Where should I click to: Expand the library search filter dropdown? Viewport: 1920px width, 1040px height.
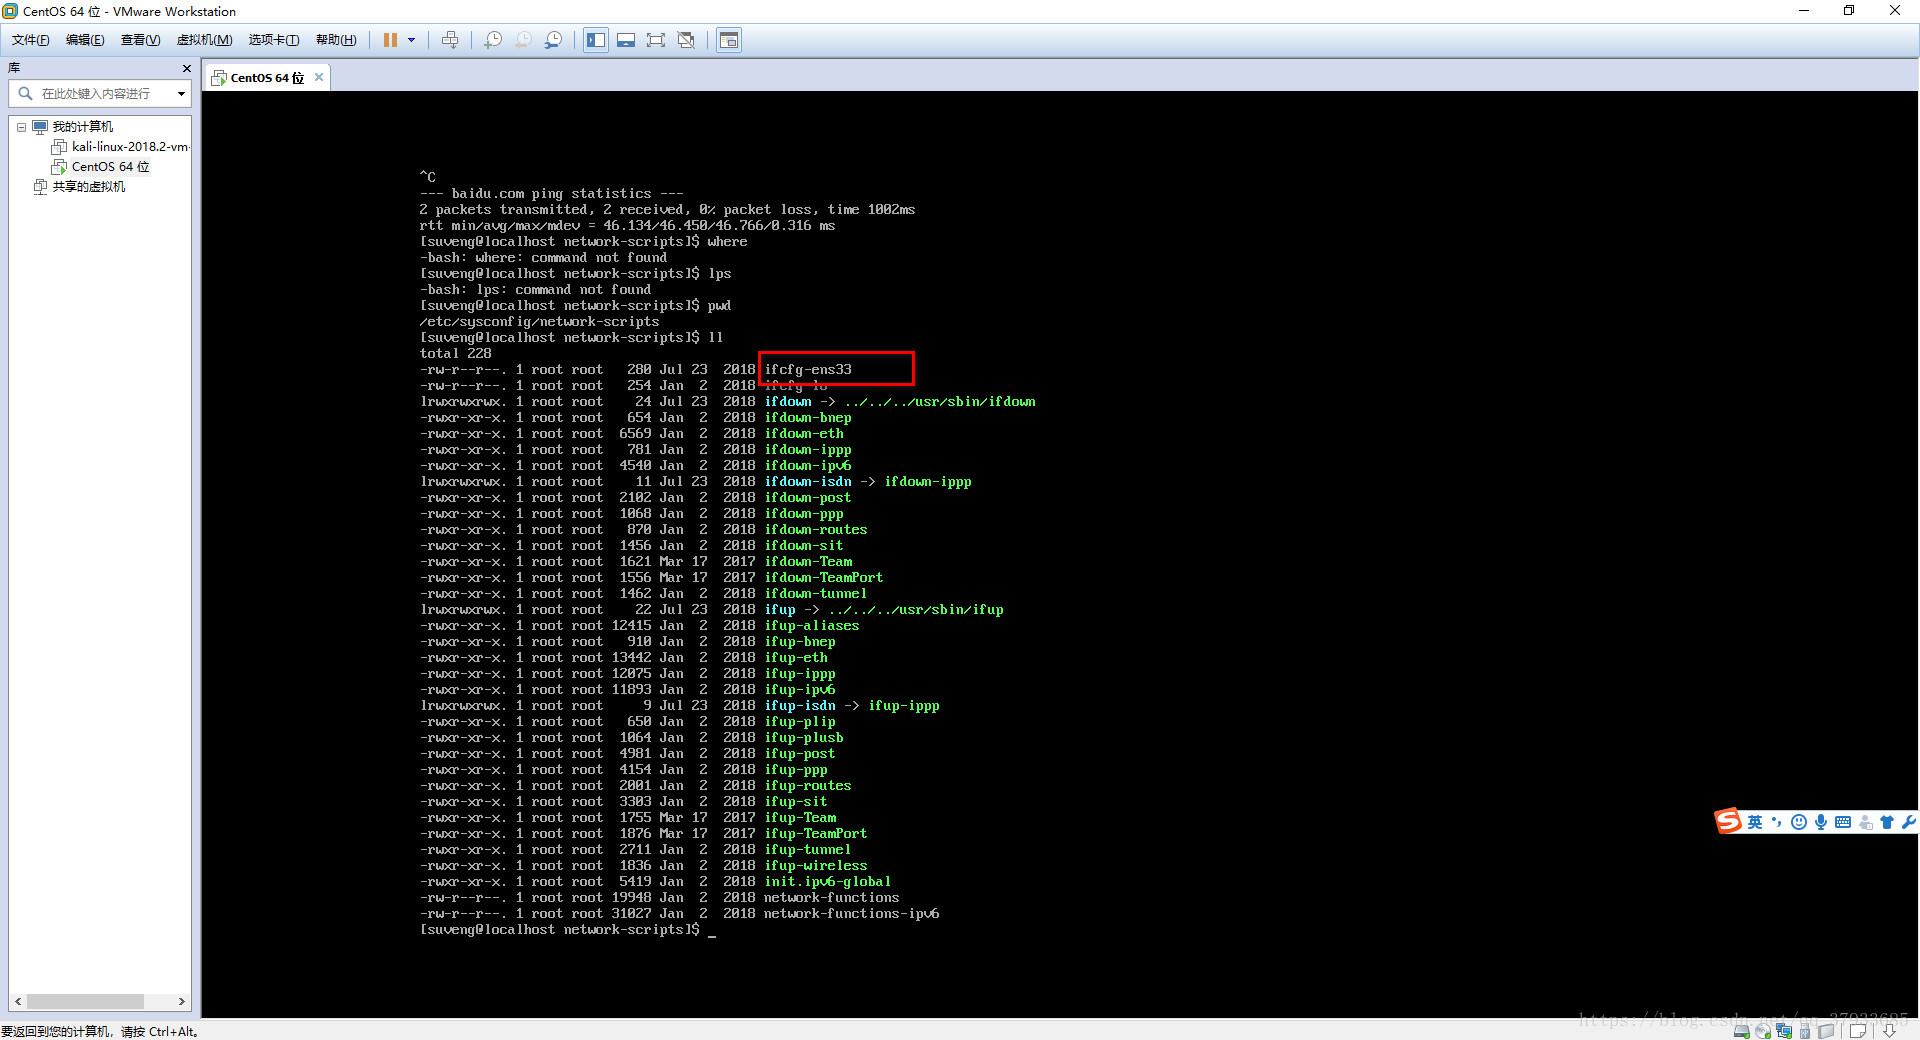[181, 93]
